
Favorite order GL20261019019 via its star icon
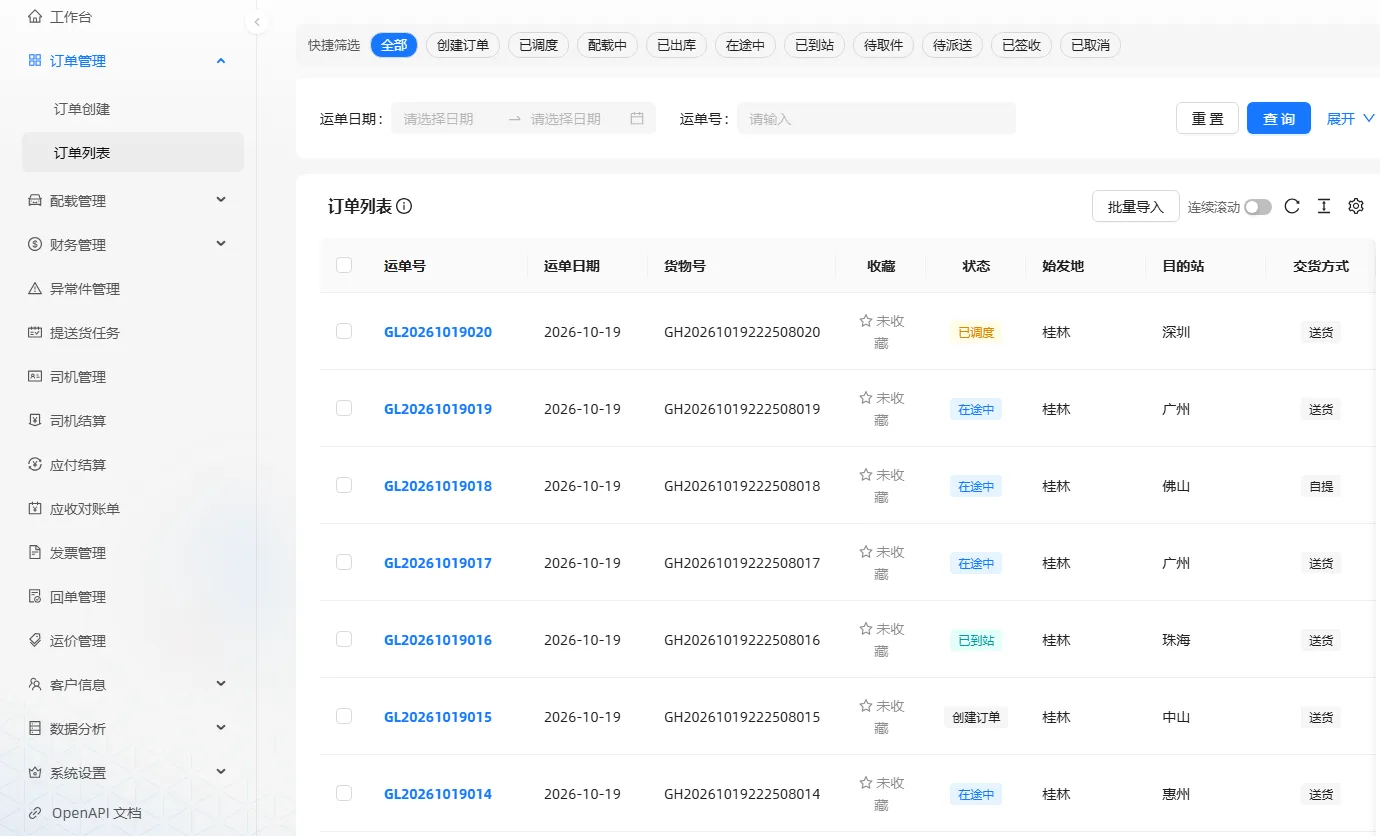click(x=866, y=398)
